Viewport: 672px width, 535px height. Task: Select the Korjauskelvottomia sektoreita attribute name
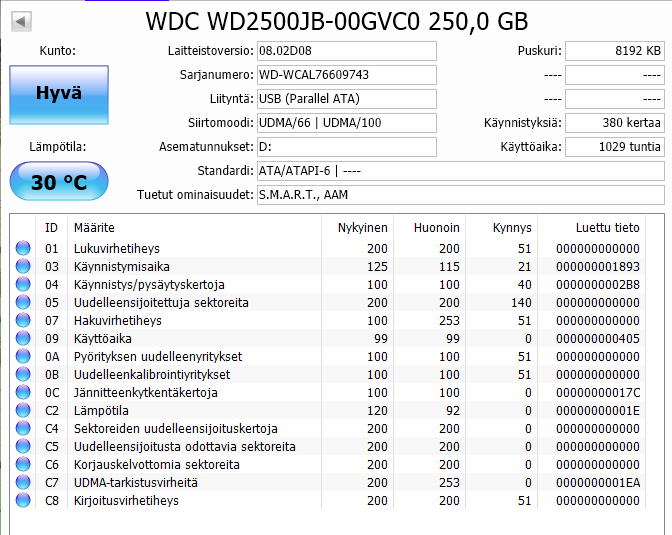(157, 465)
